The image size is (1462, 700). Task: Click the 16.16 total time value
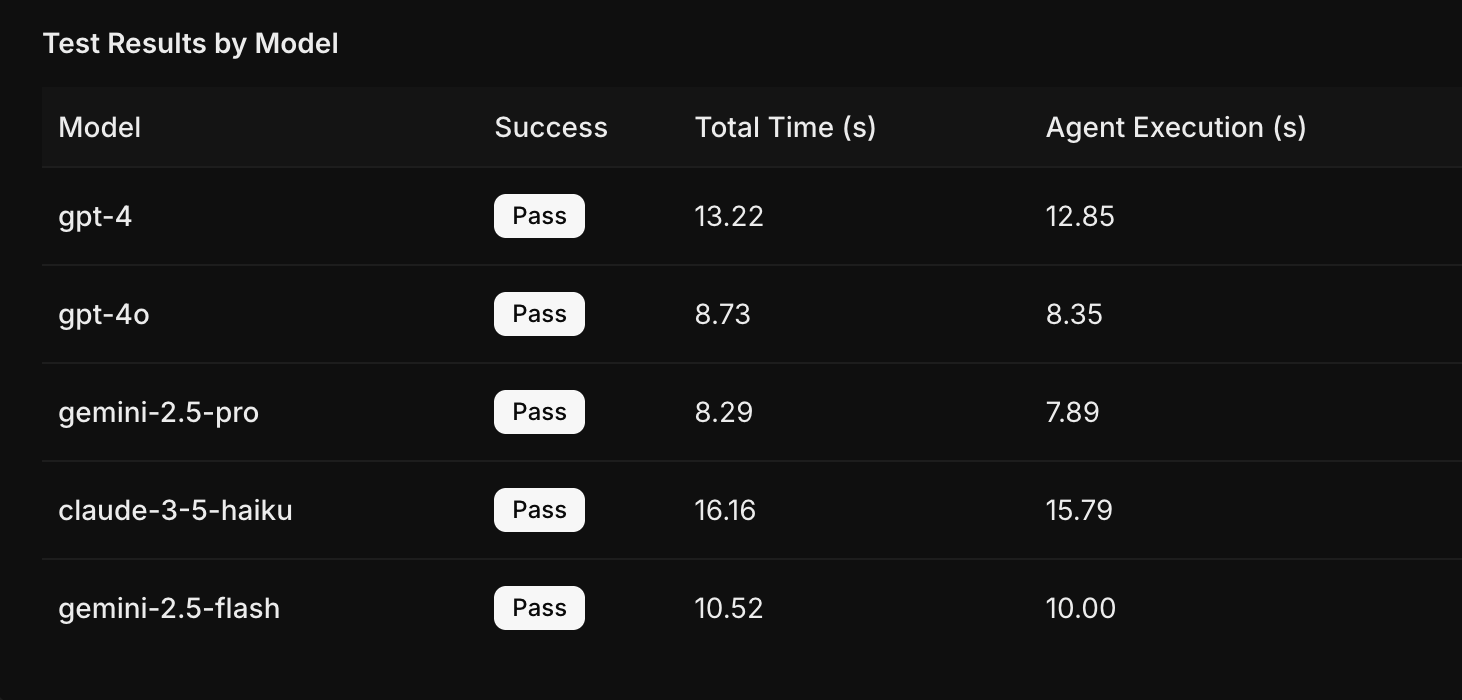pos(725,510)
